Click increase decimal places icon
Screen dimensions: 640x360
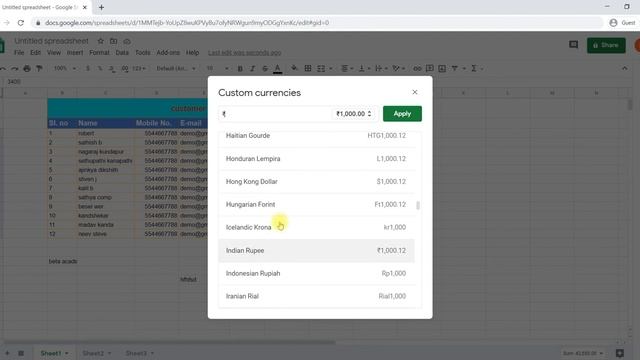coord(125,69)
